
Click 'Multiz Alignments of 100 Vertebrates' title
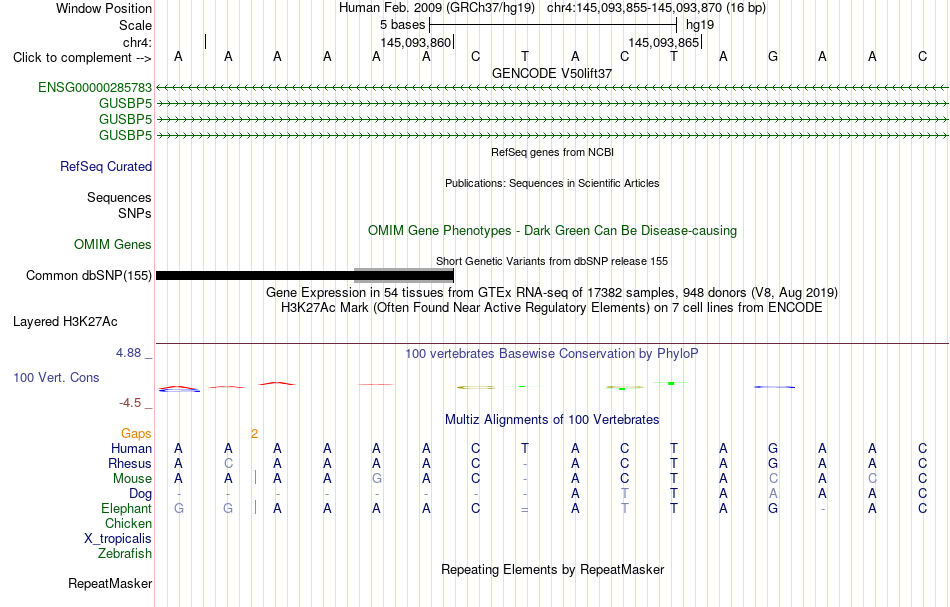pyautogui.click(x=552, y=419)
